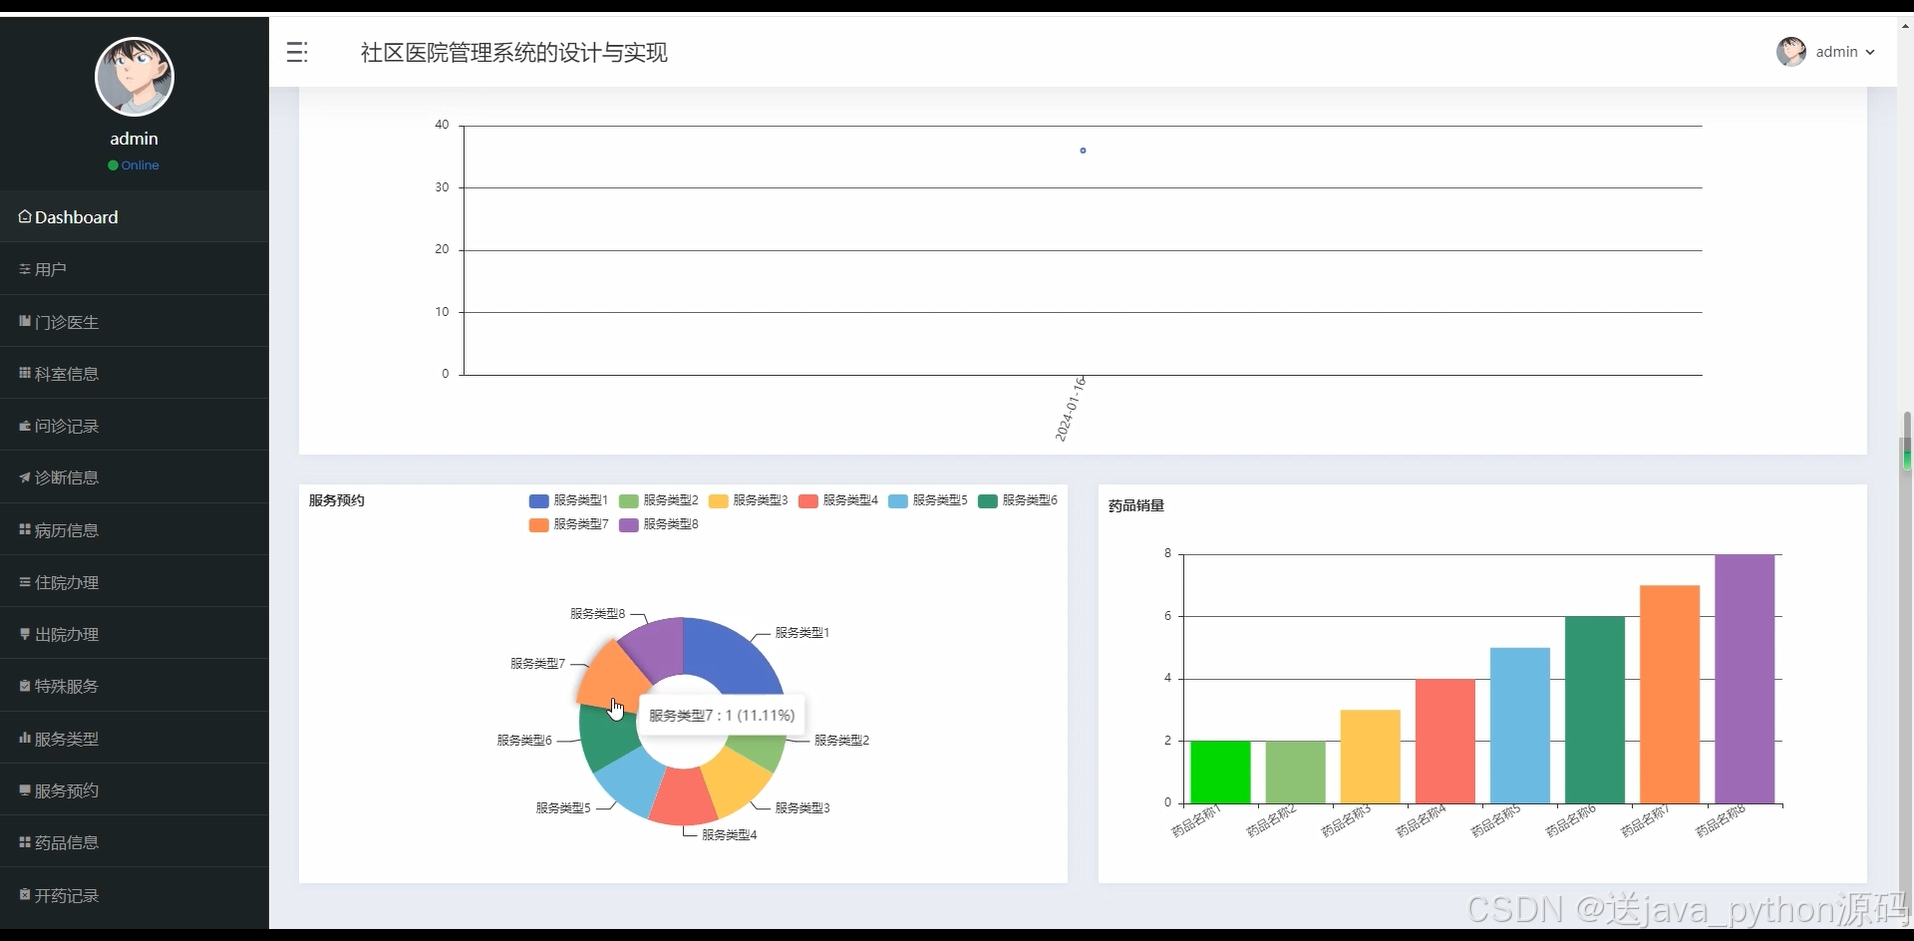The height and width of the screenshot is (941, 1914).
Task: Toggle the 服务类型2 legend entry
Action: coord(658,500)
